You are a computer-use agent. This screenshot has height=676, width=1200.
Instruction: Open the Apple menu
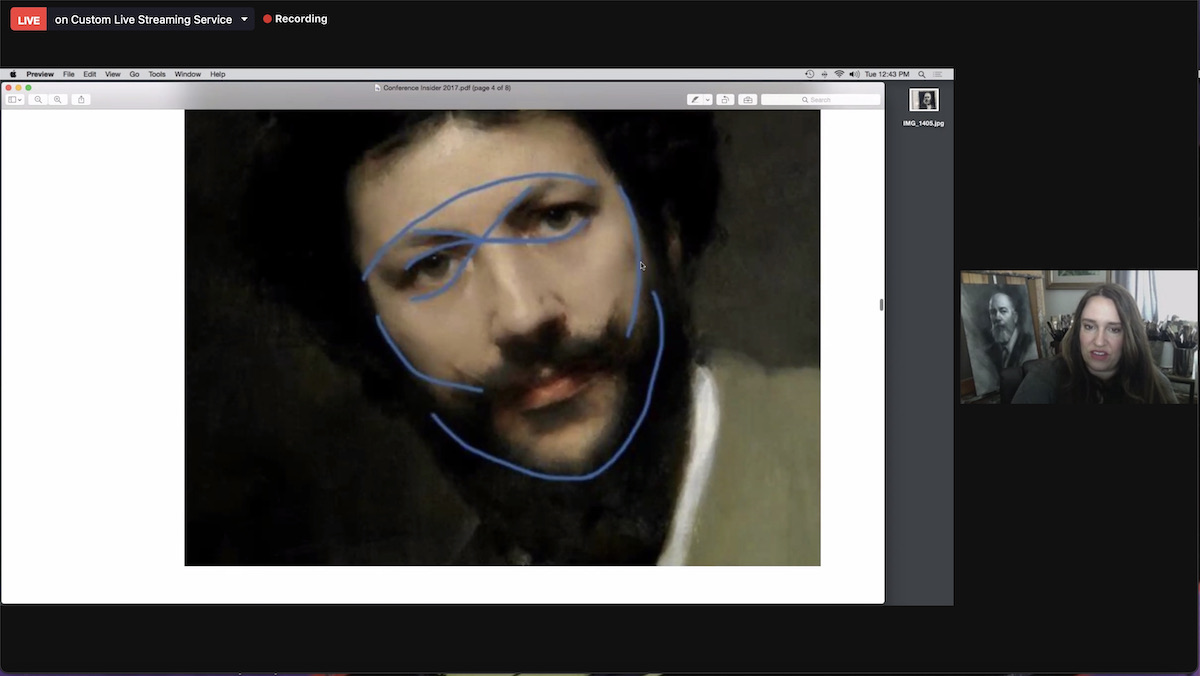13,74
